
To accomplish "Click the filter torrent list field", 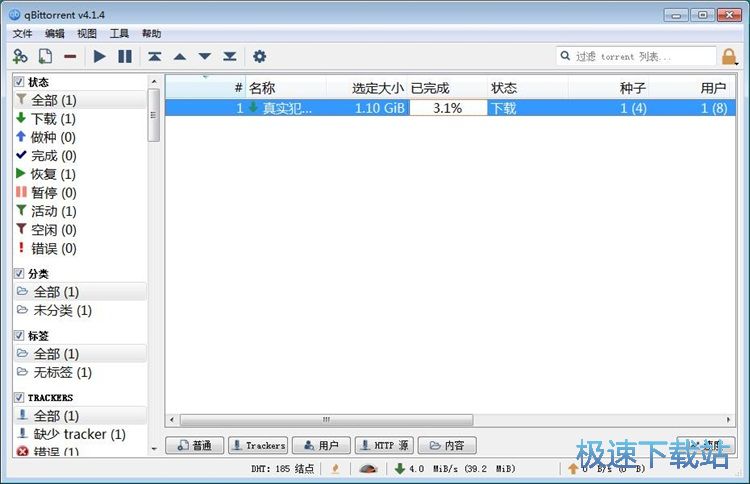I will (x=636, y=56).
